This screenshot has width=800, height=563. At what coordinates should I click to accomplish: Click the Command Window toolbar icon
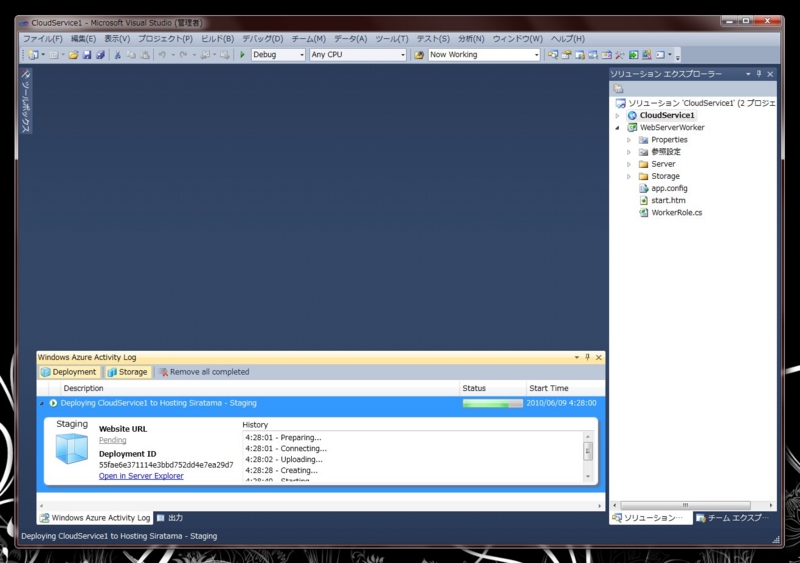click(x=660, y=55)
